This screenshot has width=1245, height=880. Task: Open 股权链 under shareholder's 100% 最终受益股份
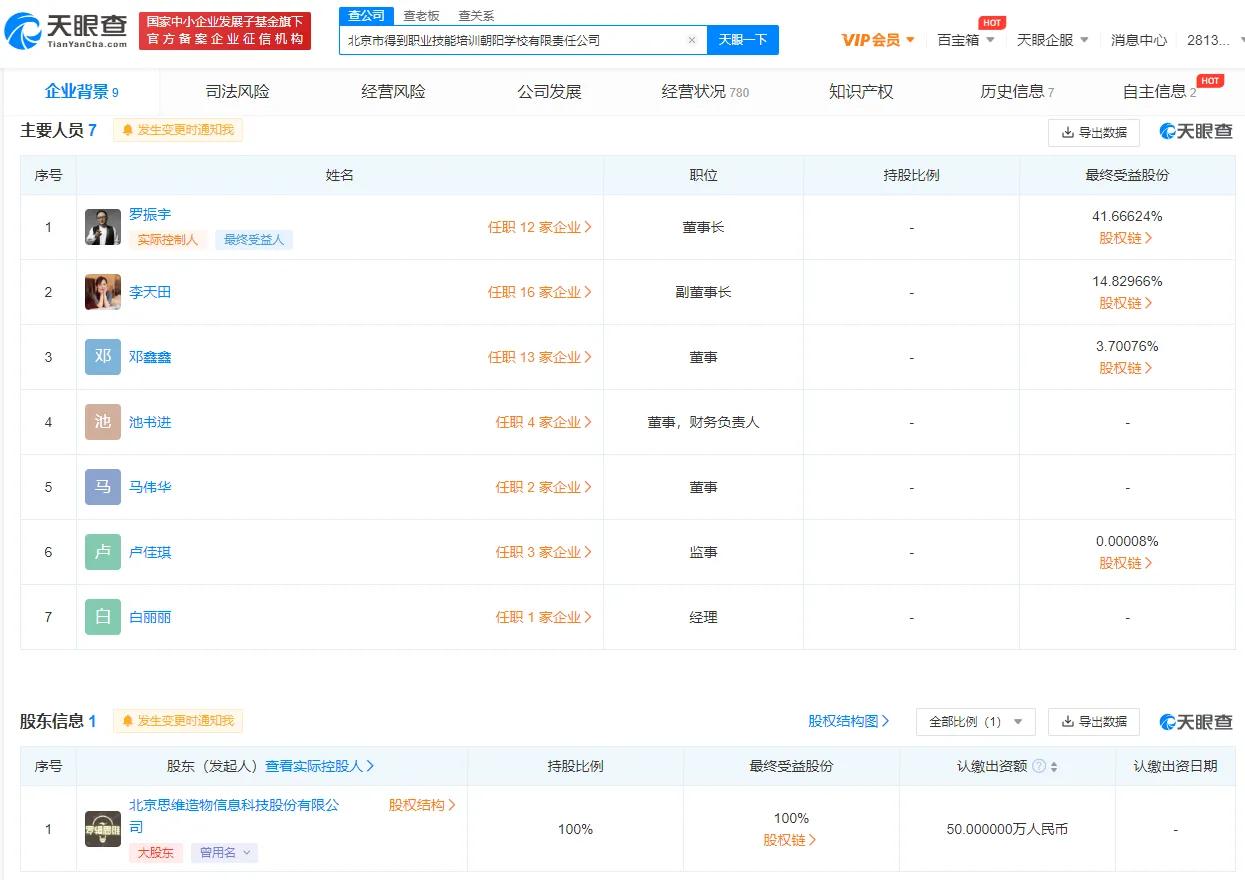pyautogui.click(x=790, y=840)
